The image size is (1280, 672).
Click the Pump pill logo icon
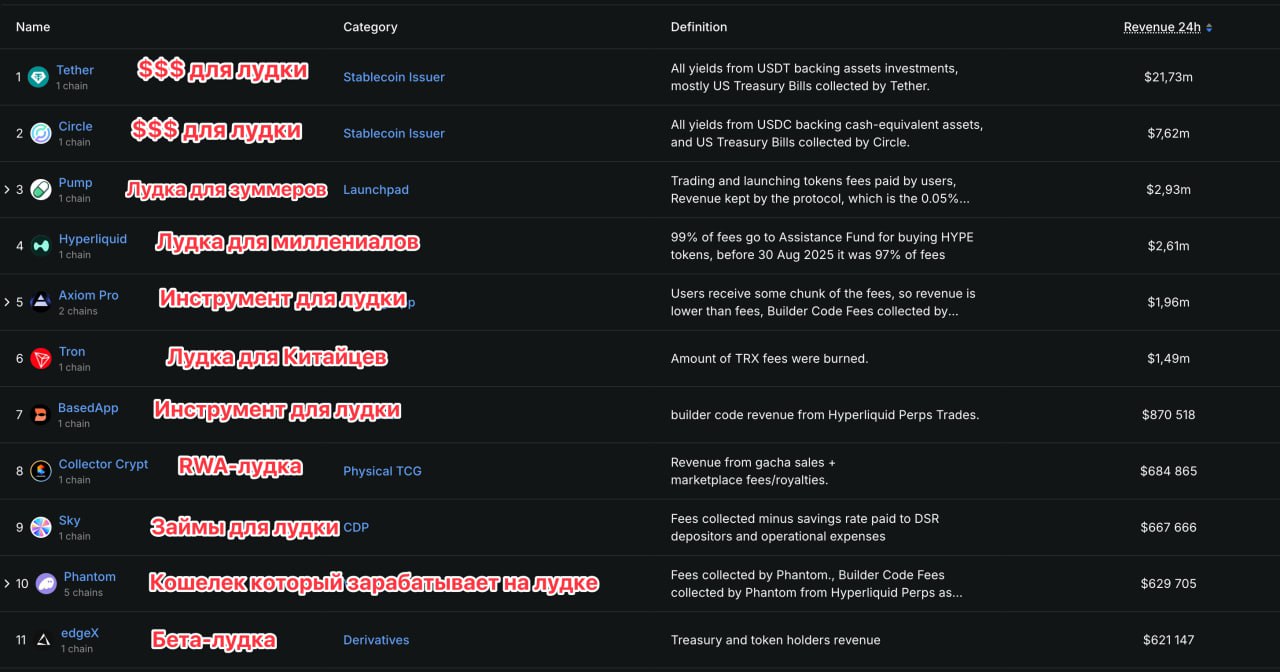coord(40,190)
